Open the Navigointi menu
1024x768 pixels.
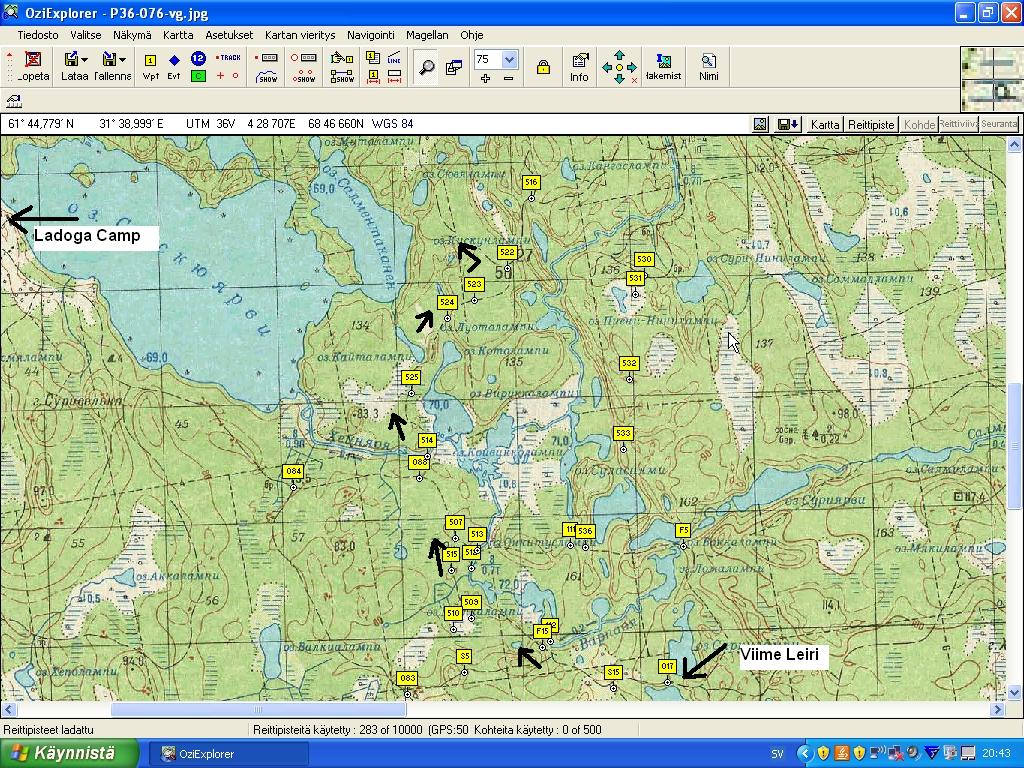pos(371,35)
